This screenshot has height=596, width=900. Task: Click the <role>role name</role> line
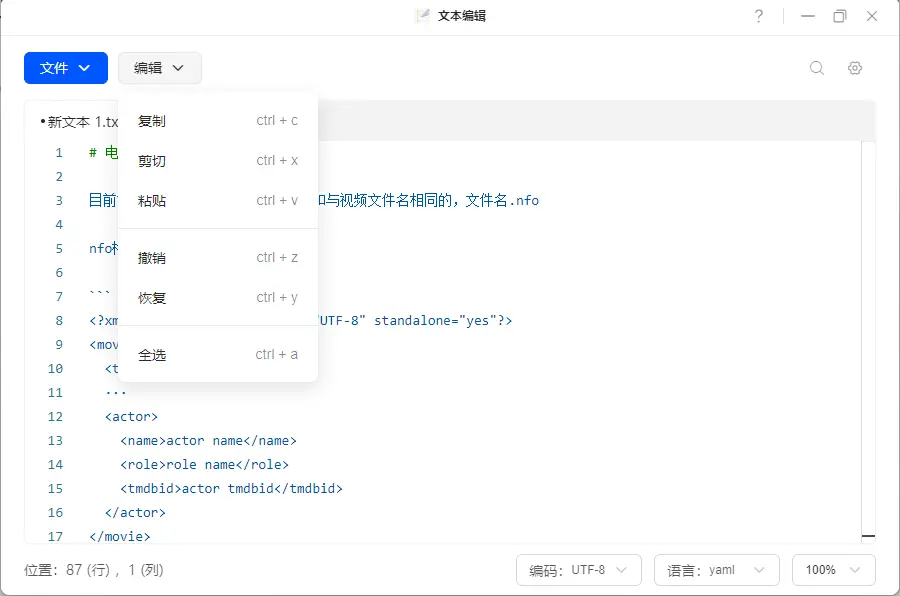pos(204,465)
